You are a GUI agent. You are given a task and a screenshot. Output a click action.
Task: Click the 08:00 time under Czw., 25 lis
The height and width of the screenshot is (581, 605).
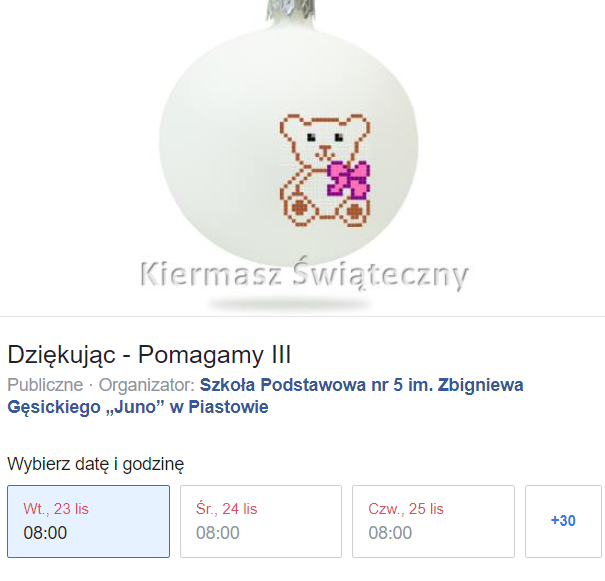coord(390,533)
